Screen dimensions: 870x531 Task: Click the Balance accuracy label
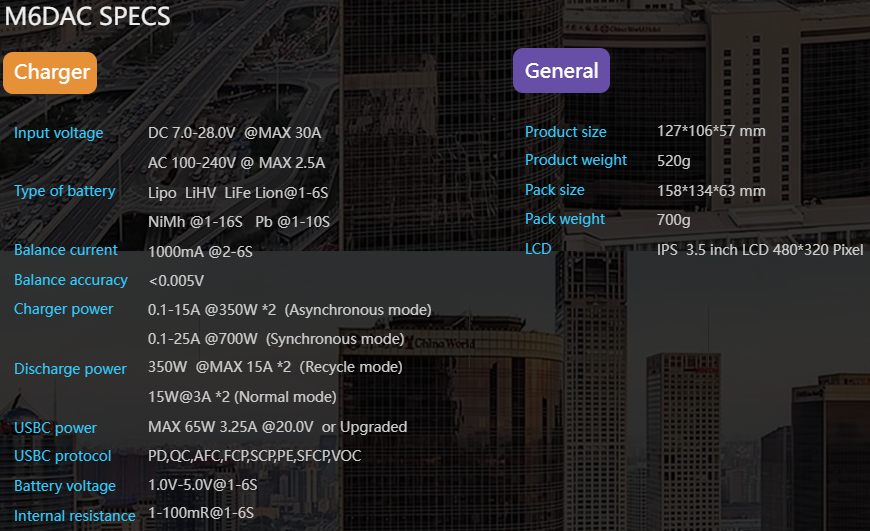pyautogui.click(x=70, y=280)
